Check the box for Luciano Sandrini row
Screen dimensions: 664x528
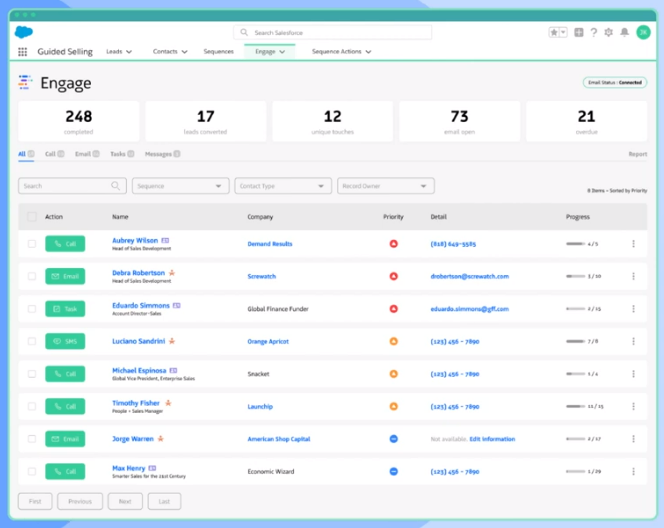(32, 341)
